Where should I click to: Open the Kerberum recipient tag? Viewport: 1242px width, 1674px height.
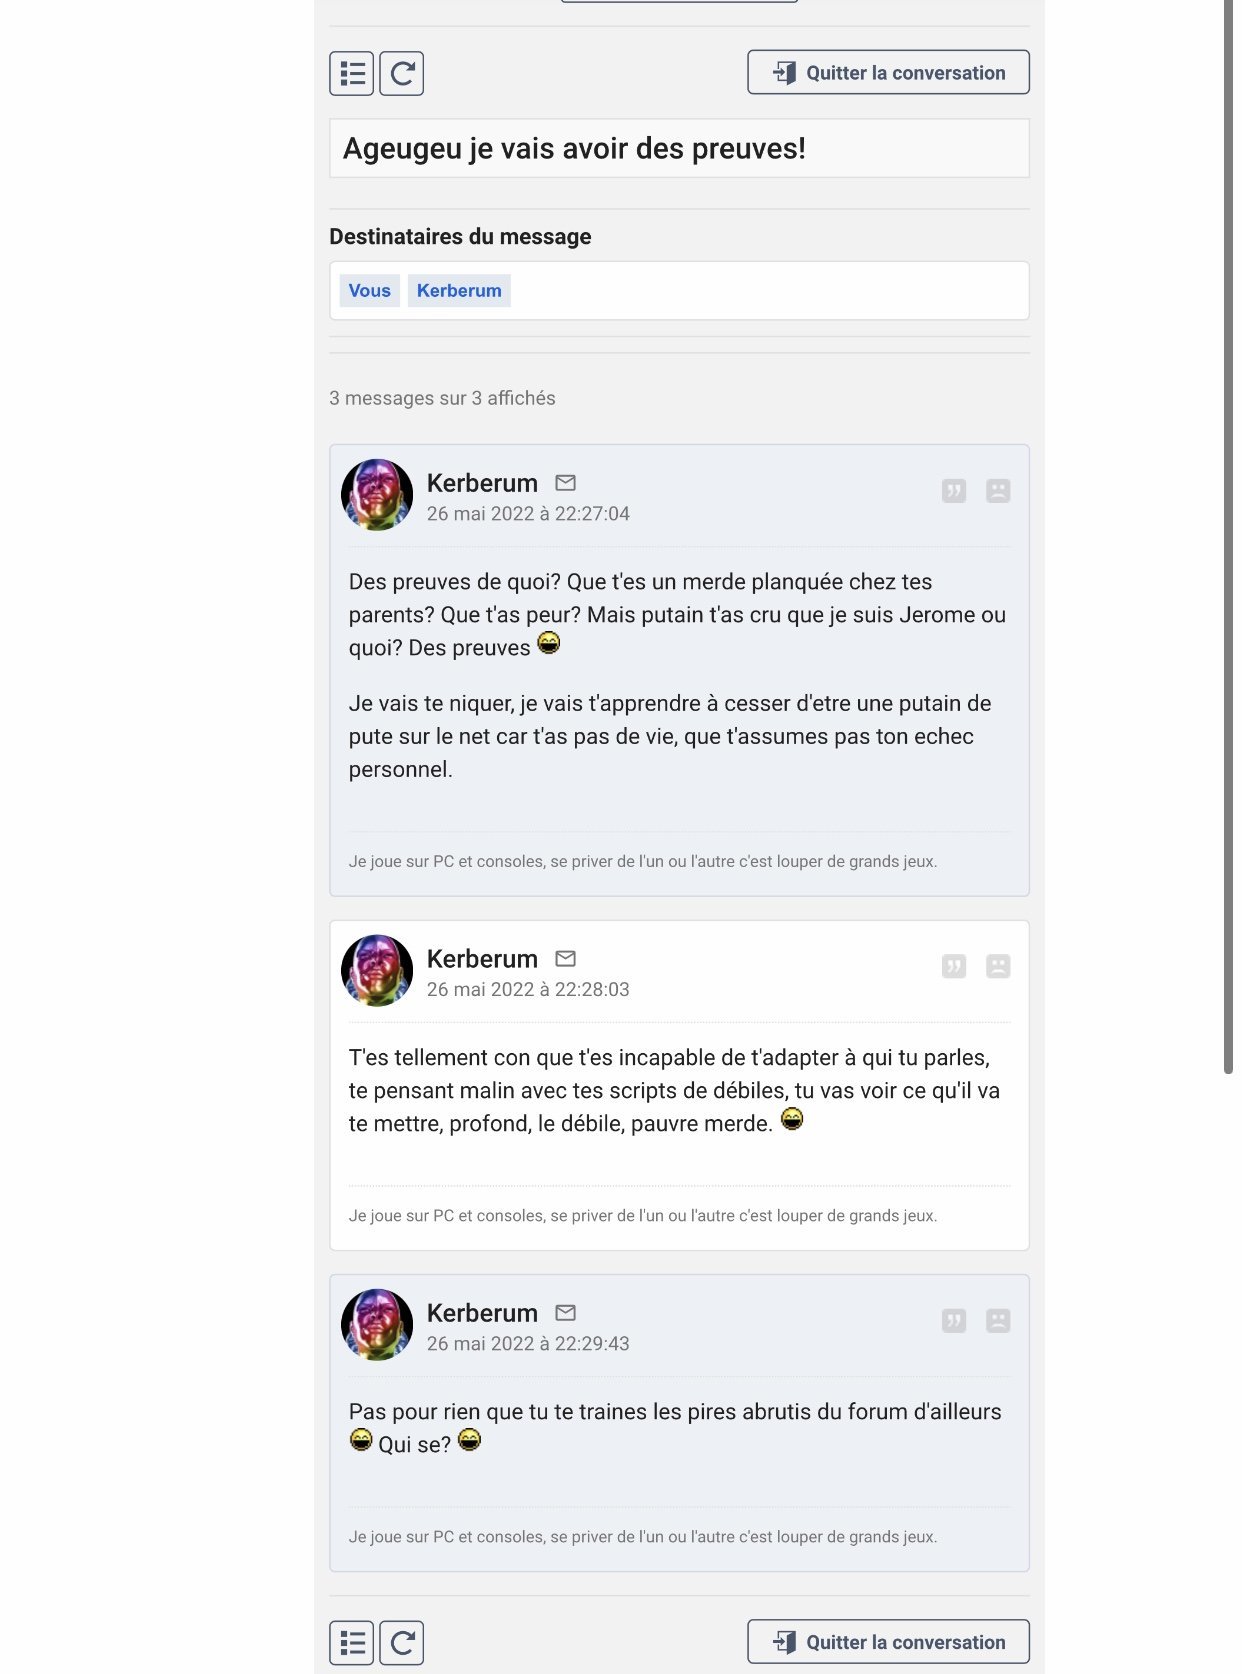(x=459, y=291)
